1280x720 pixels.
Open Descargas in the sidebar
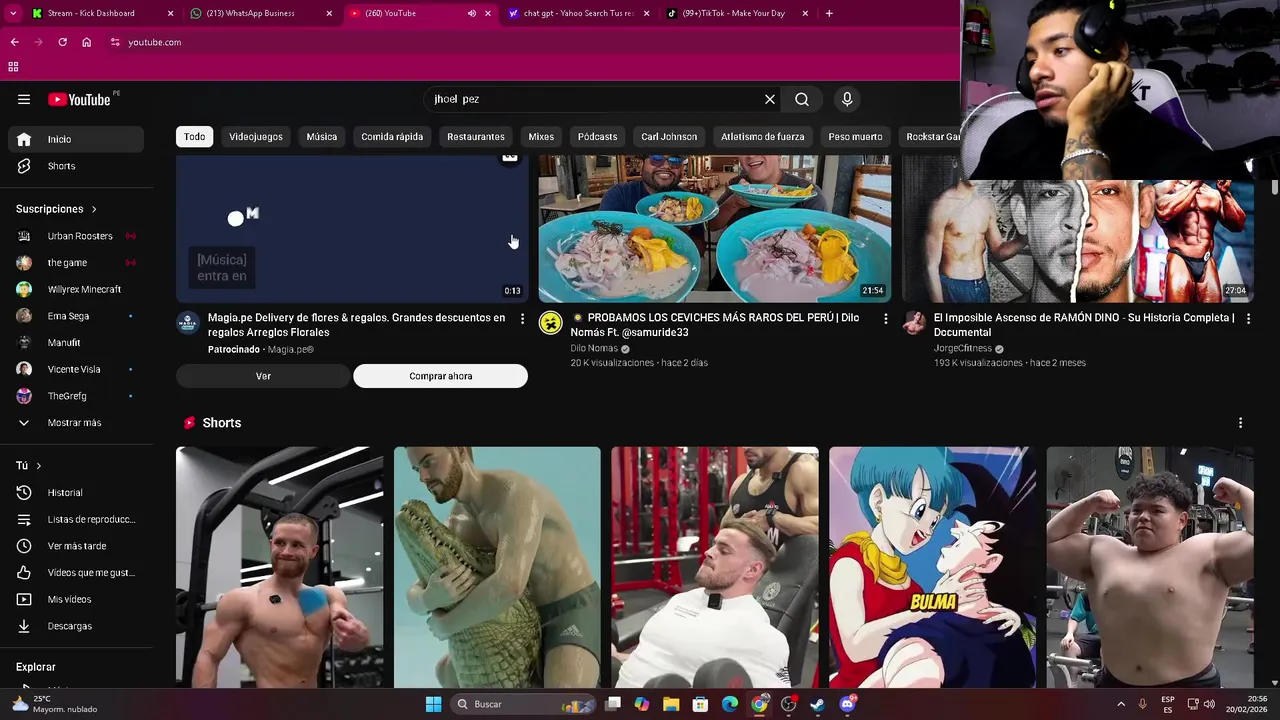(x=76, y=626)
